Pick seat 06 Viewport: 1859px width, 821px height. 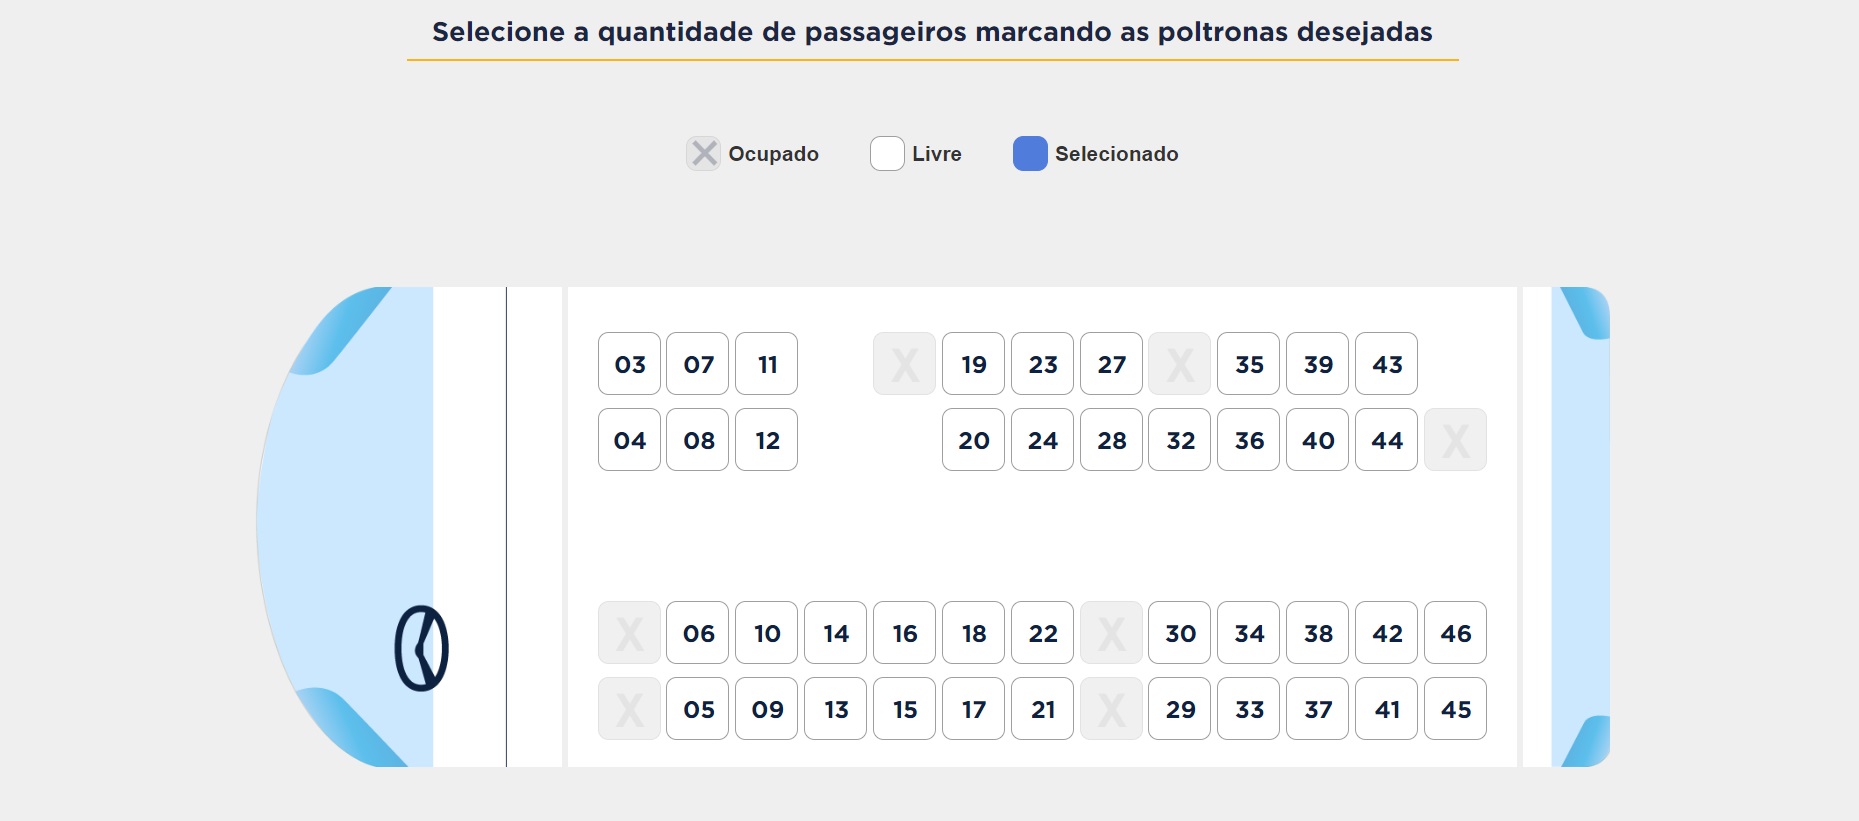[698, 633]
